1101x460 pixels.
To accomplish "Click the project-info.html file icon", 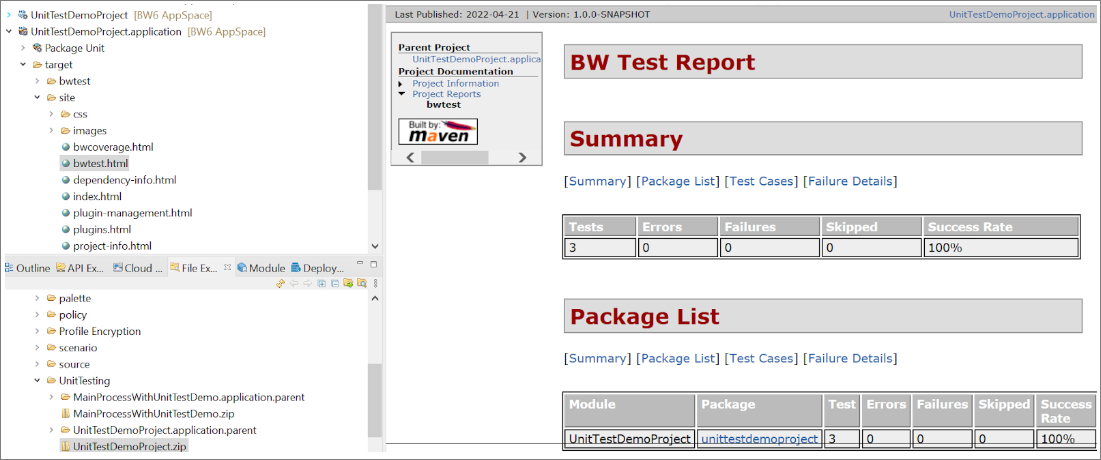I will (66, 246).
